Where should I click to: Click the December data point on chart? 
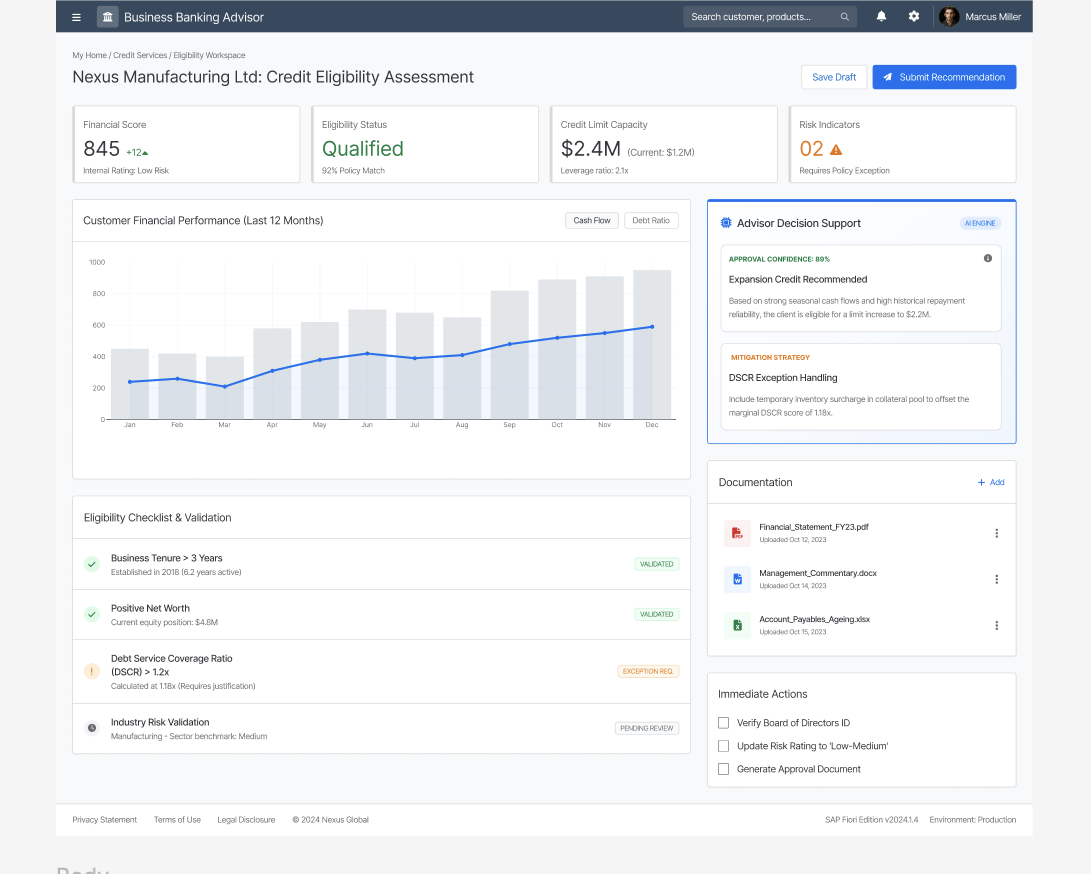click(x=652, y=326)
